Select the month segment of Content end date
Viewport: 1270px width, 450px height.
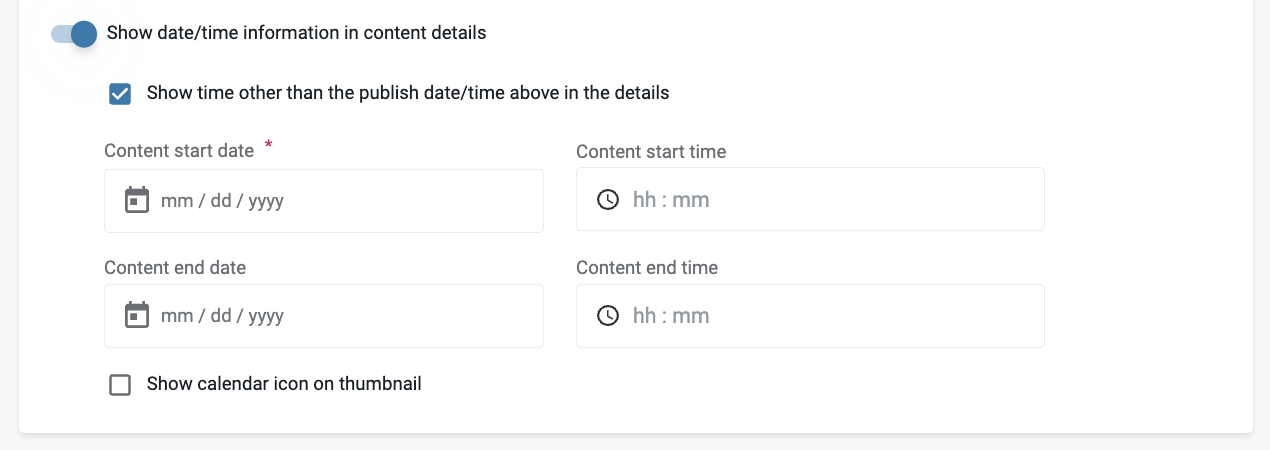pyautogui.click(x=177, y=316)
